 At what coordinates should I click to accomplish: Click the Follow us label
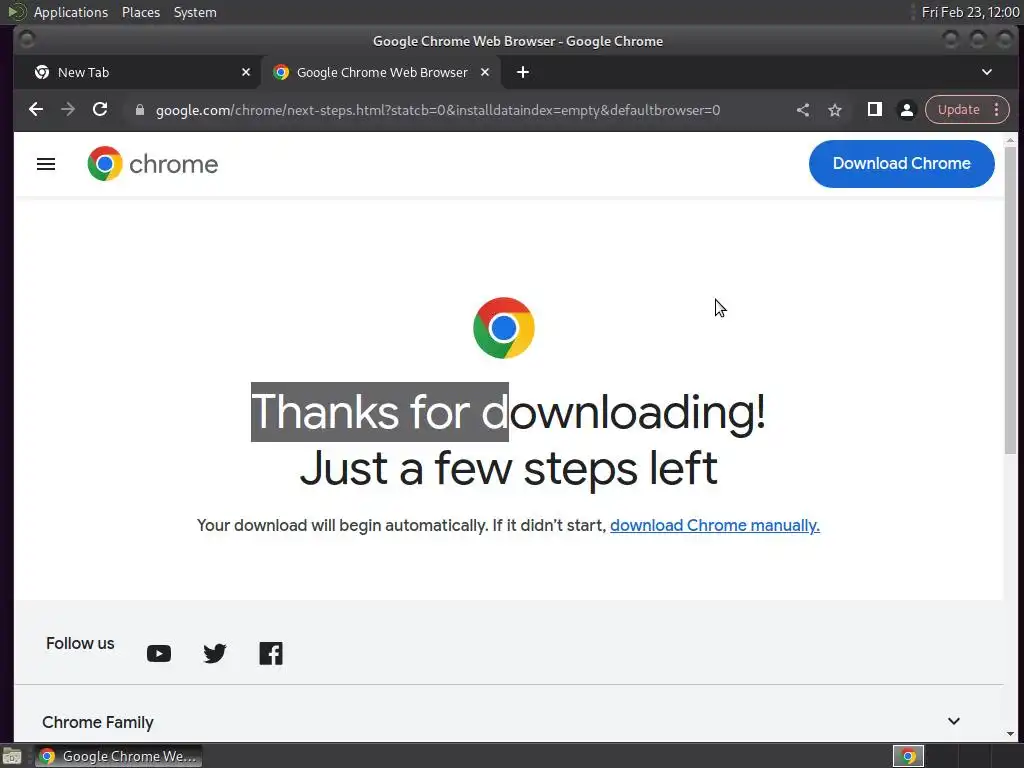(80, 643)
